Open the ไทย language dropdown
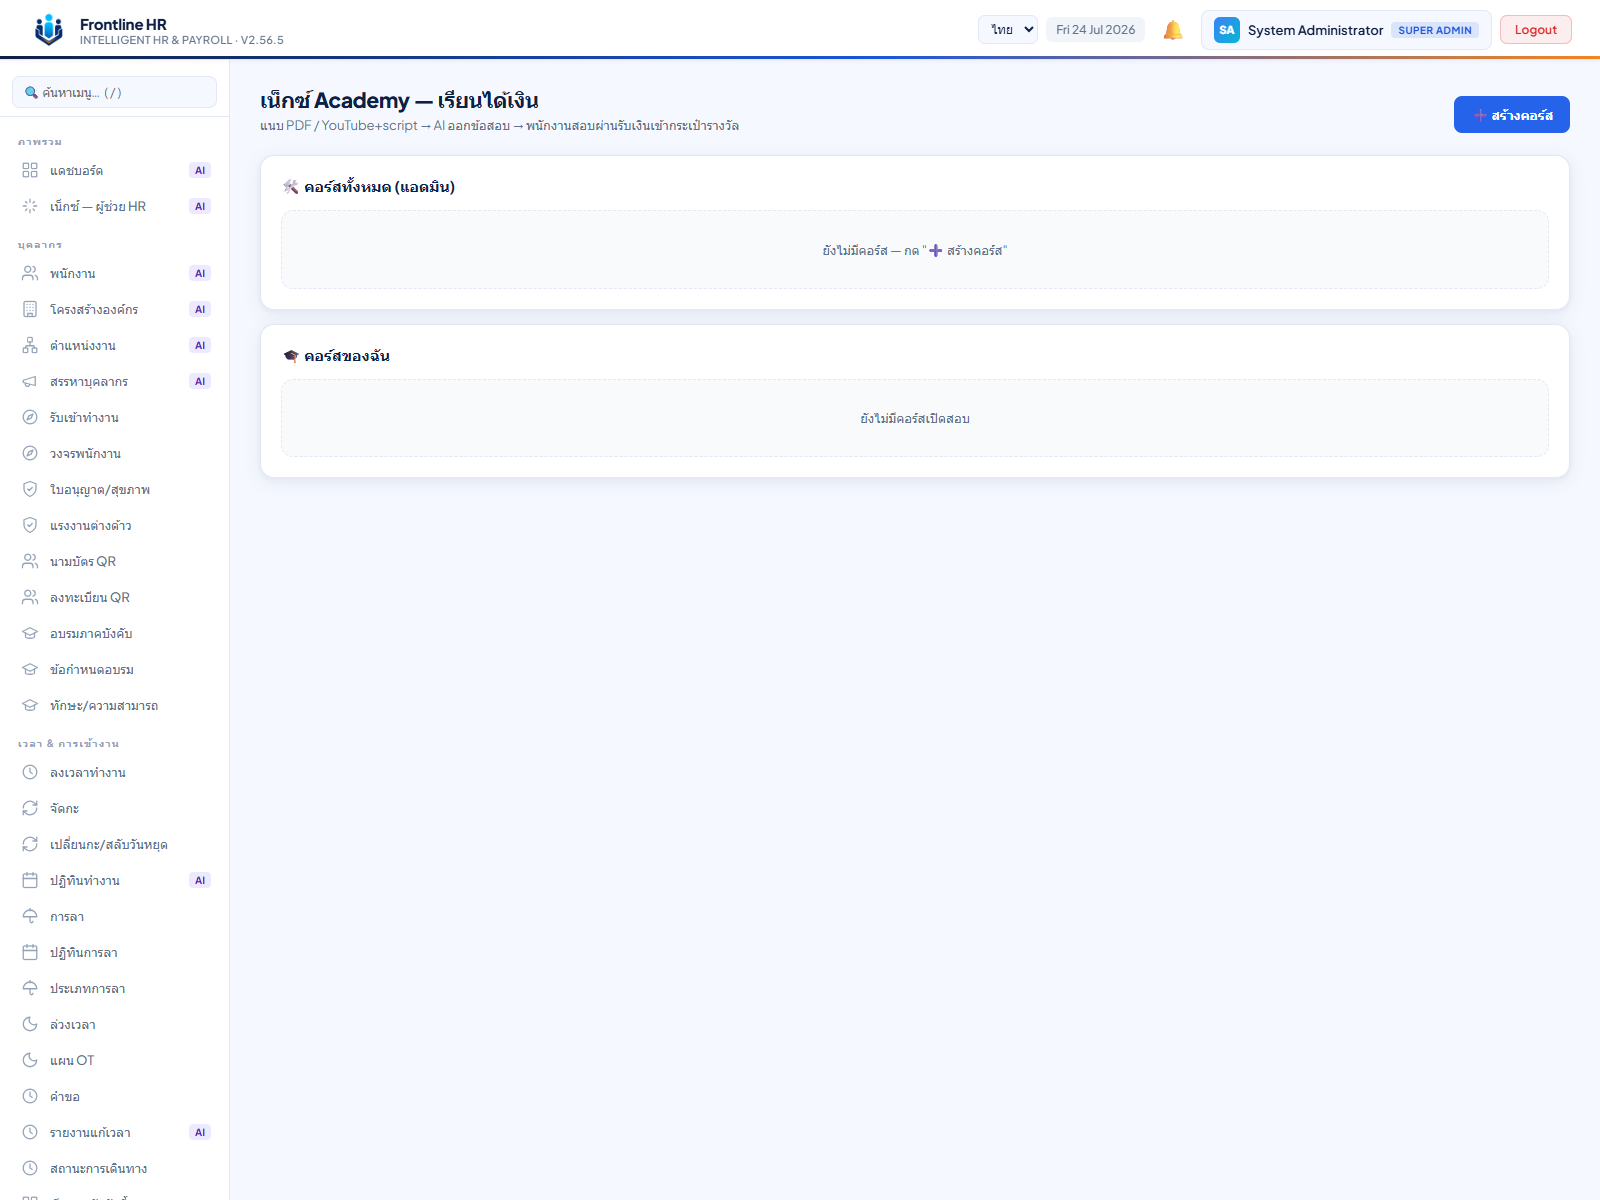The width and height of the screenshot is (1600, 1200). 1008,30
